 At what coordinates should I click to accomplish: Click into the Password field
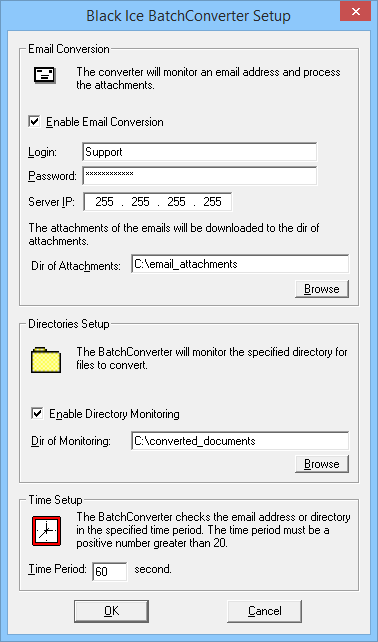click(x=199, y=176)
